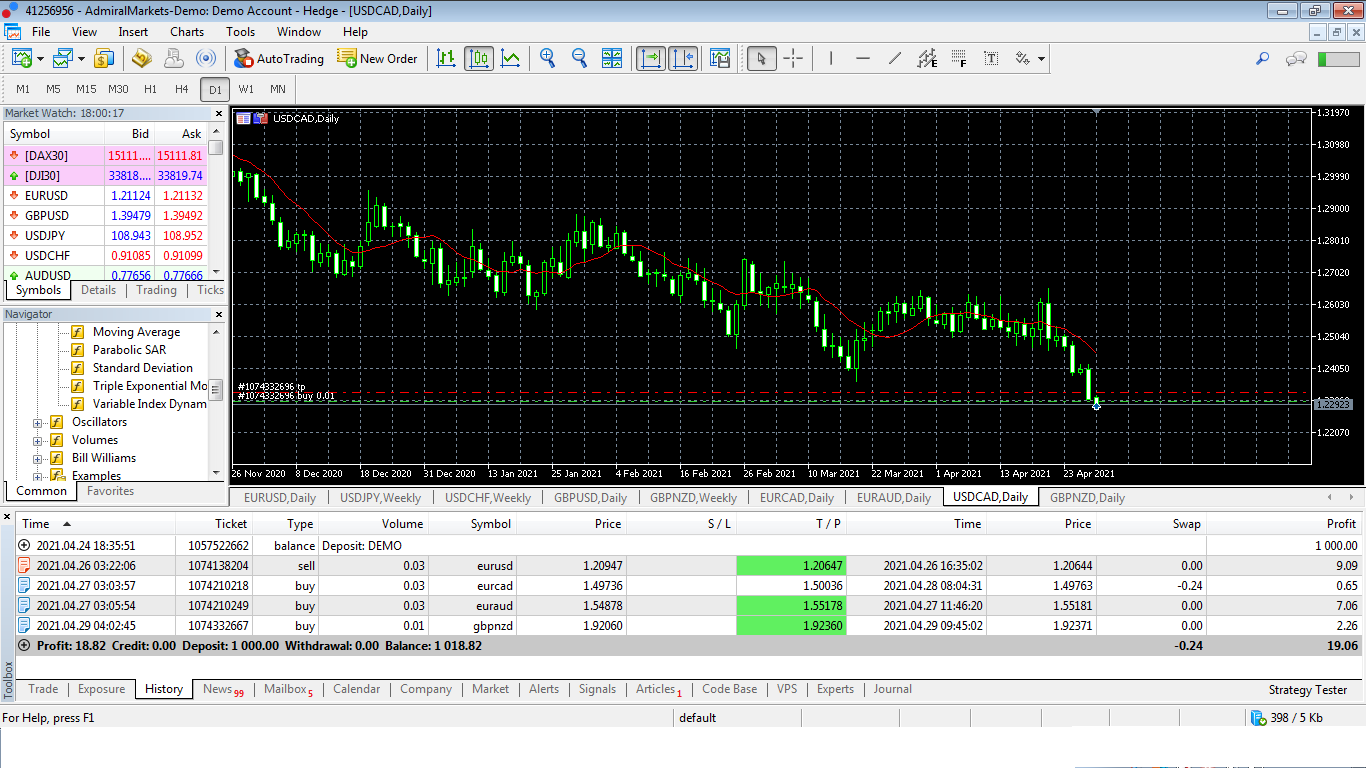Screen dimensions: 1366x768
Task: Open the Data Window gold icon
Action: [x=142, y=58]
